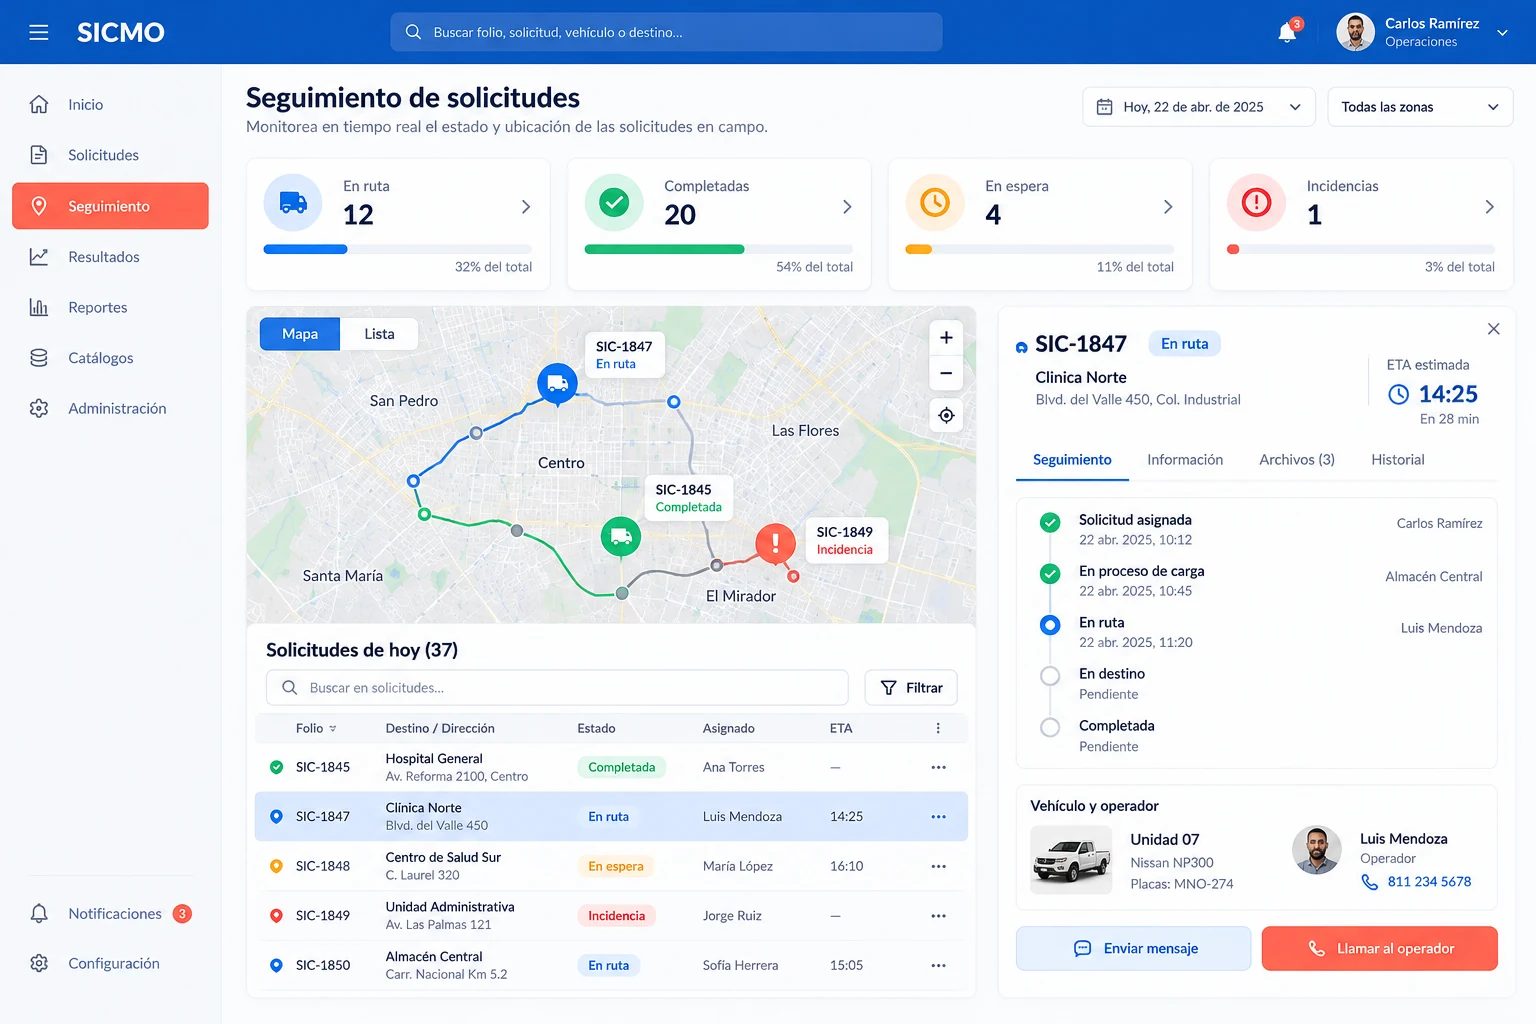1536x1024 pixels.
Task: Open Reportes in sidebar
Action: (110, 307)
